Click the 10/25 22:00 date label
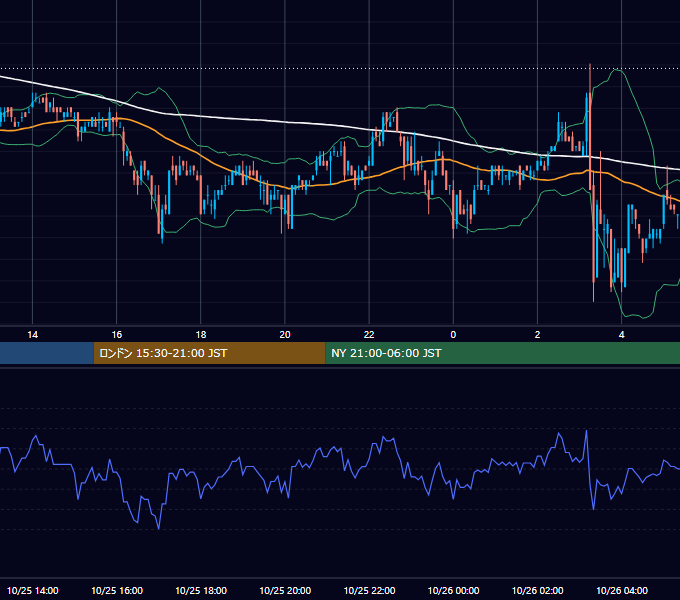Image resolution: width=680 pixels, height=600 pixels. click(x=369, y=590)
